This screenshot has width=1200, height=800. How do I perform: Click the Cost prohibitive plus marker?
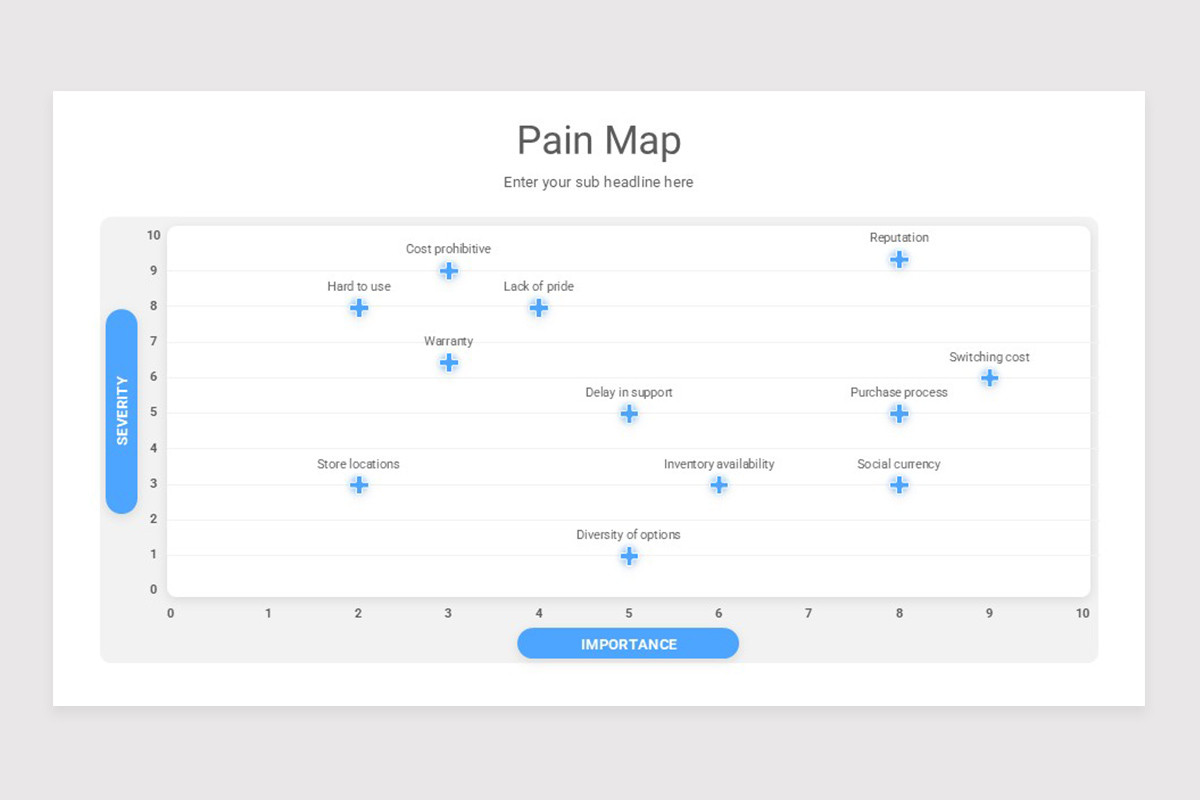click(x=448, y=271)
